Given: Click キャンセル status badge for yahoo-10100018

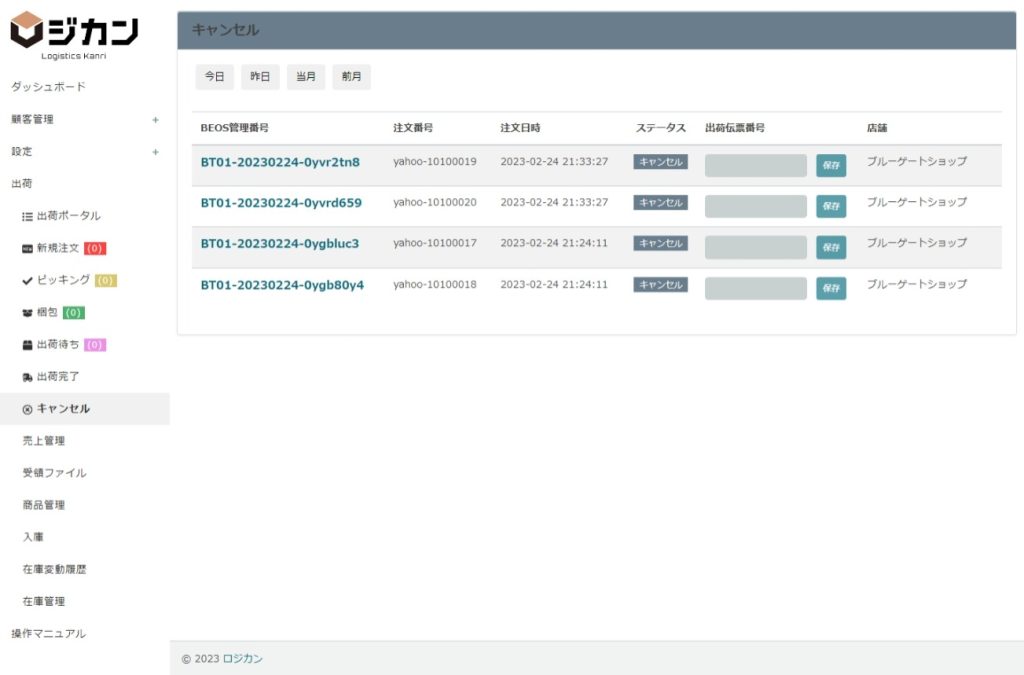Looking at the screenshot, I should coord(660,285).
